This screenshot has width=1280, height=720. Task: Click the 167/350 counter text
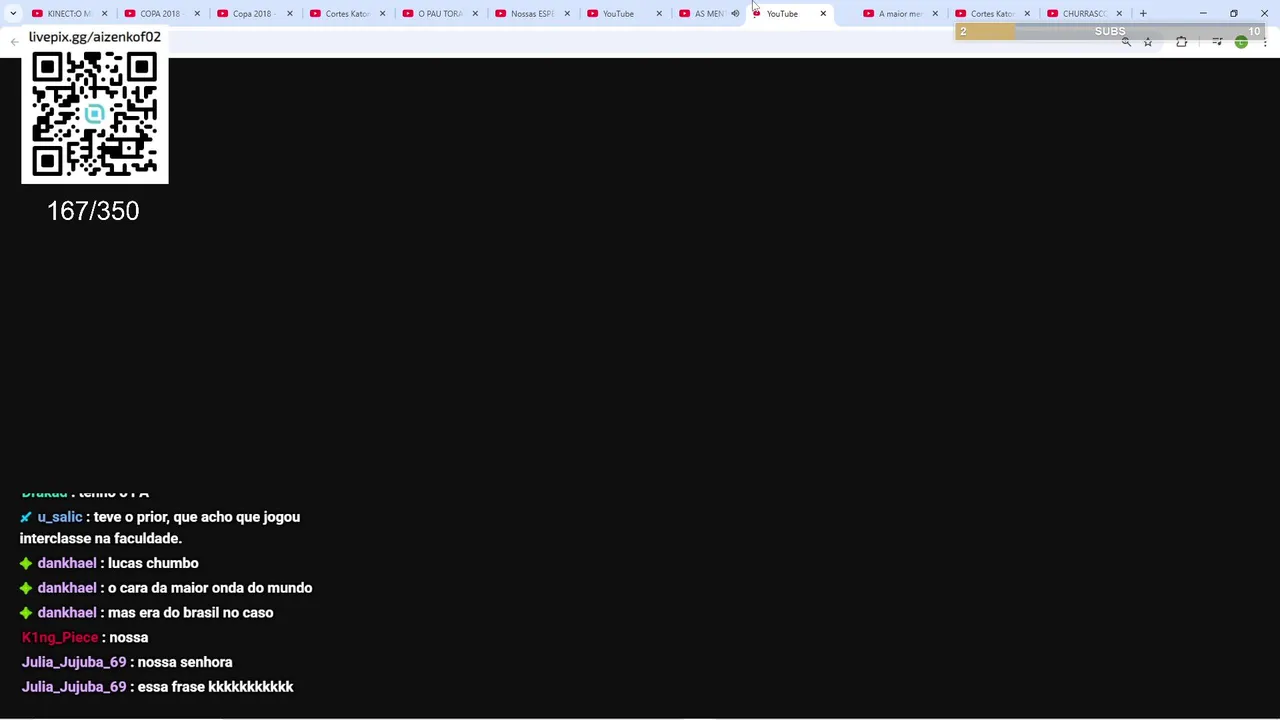[93, 211]
